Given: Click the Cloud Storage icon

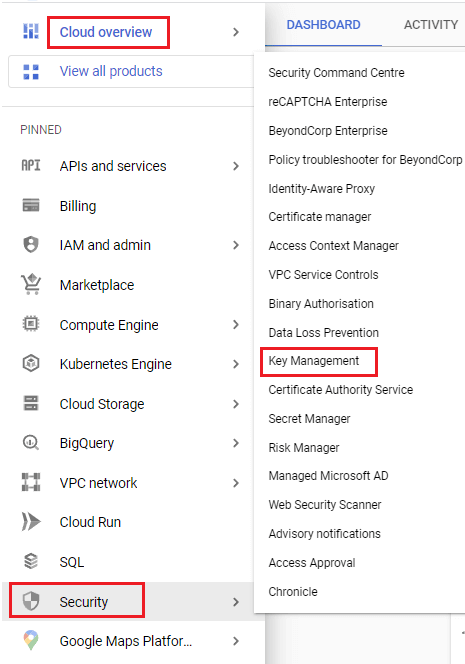Looking at the screenshot, I should coord(31,403).
